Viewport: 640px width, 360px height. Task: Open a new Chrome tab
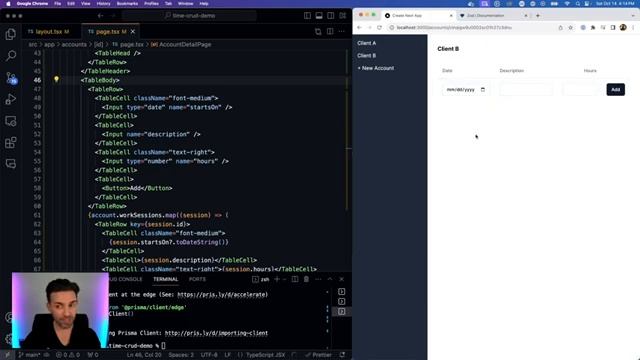[538, 16]
